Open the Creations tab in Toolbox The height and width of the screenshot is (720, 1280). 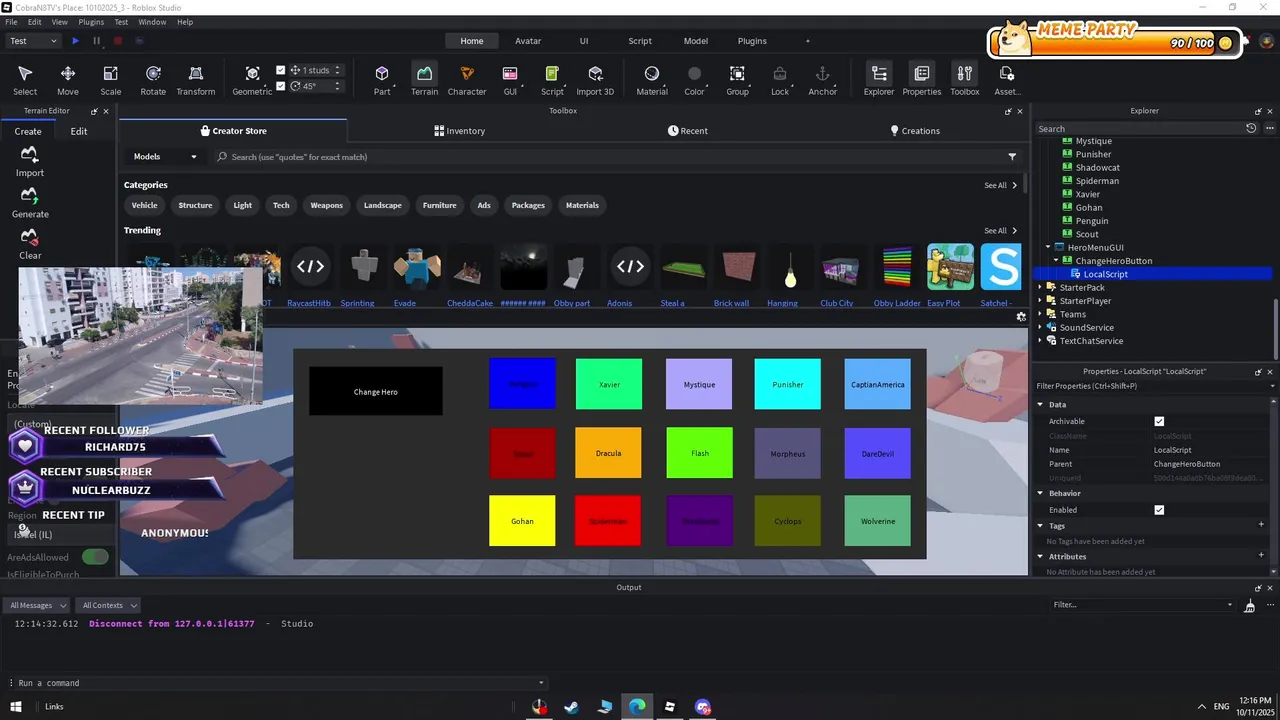(x=915, y=131)
